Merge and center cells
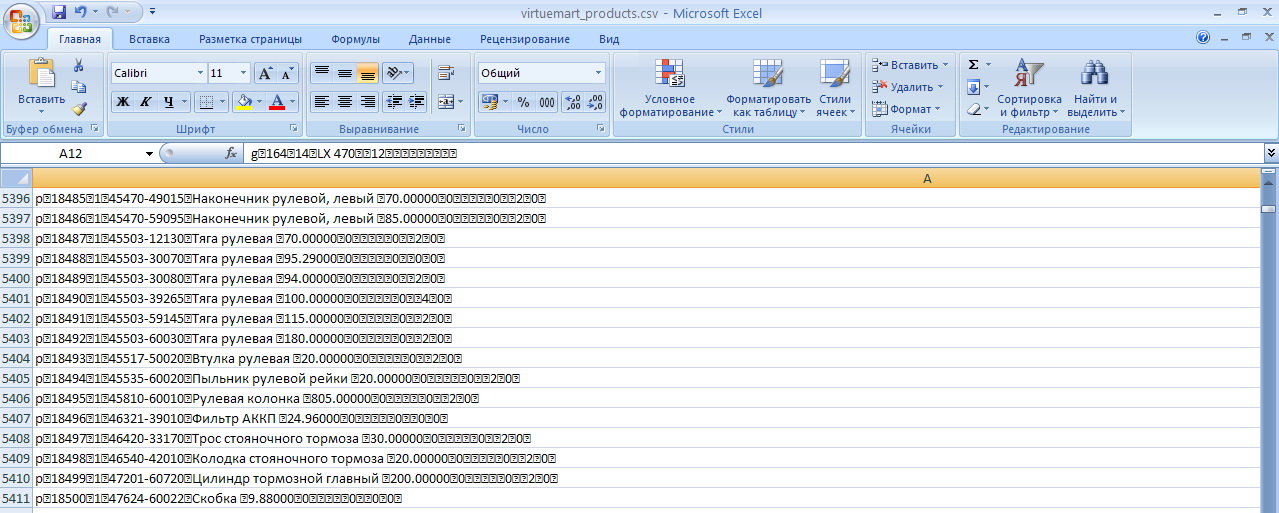1279x513 pixels. tap(446, 102)
